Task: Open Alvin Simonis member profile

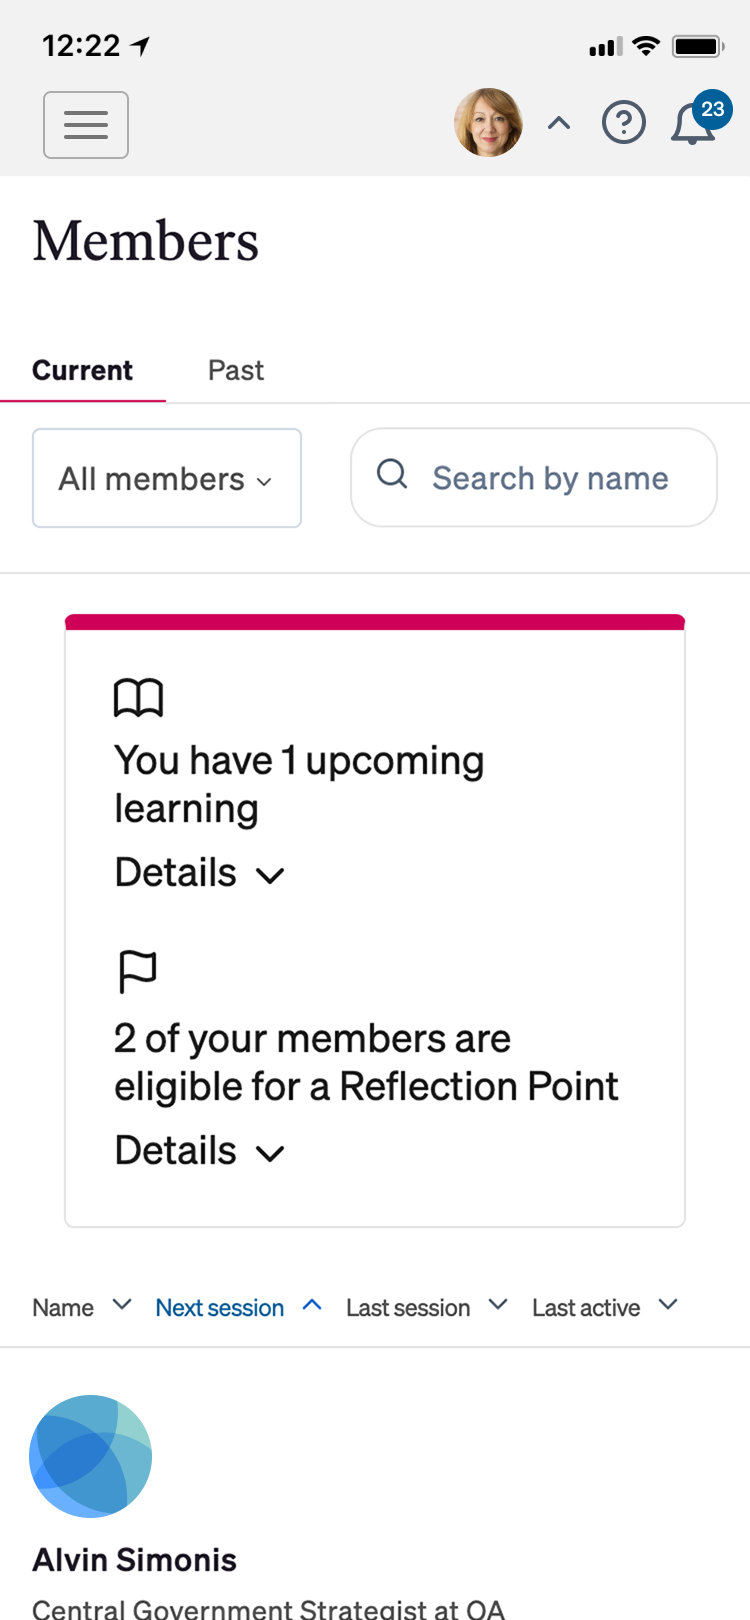Action: point(135,1559)
